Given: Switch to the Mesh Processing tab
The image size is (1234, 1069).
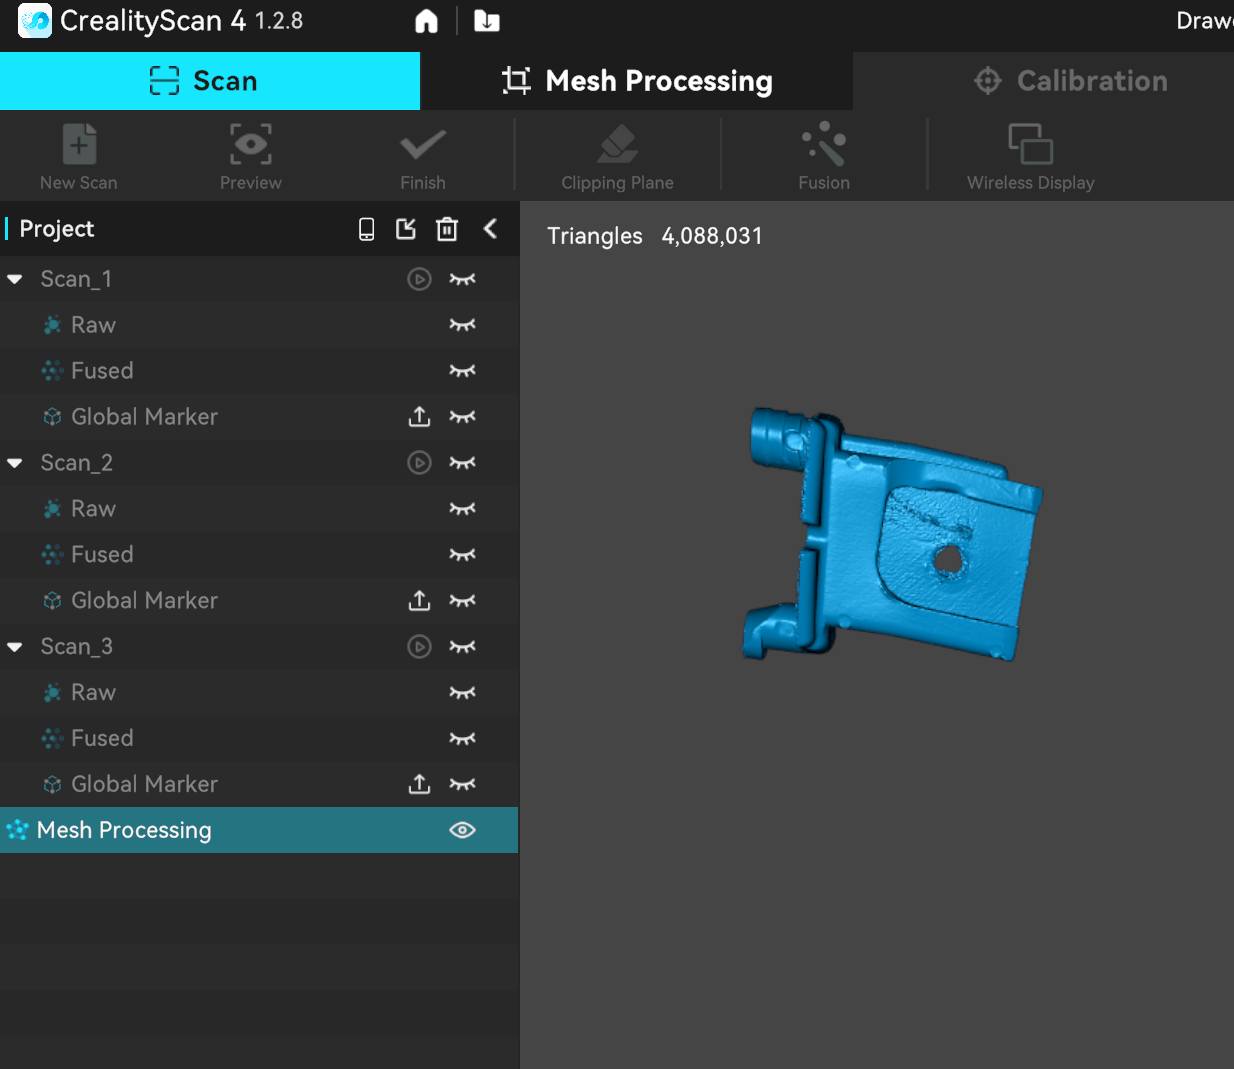Looking at the screenshot, I should (x=637, y=81).
